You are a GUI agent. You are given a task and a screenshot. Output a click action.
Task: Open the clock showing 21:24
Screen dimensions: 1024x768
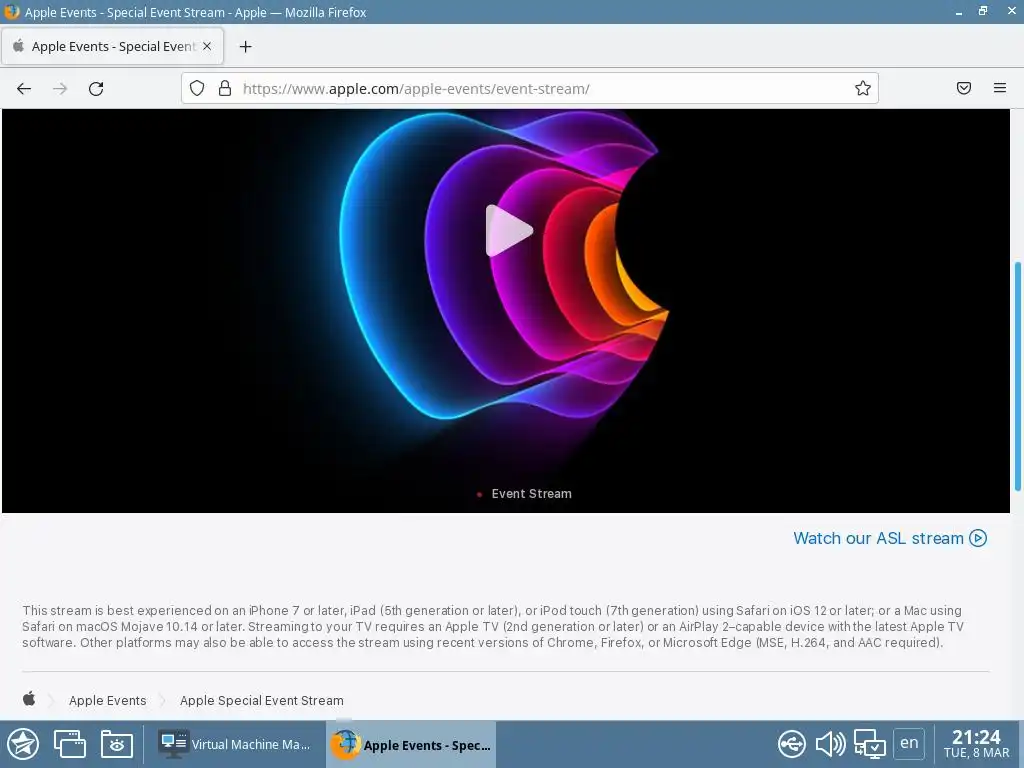coord(976,744)
